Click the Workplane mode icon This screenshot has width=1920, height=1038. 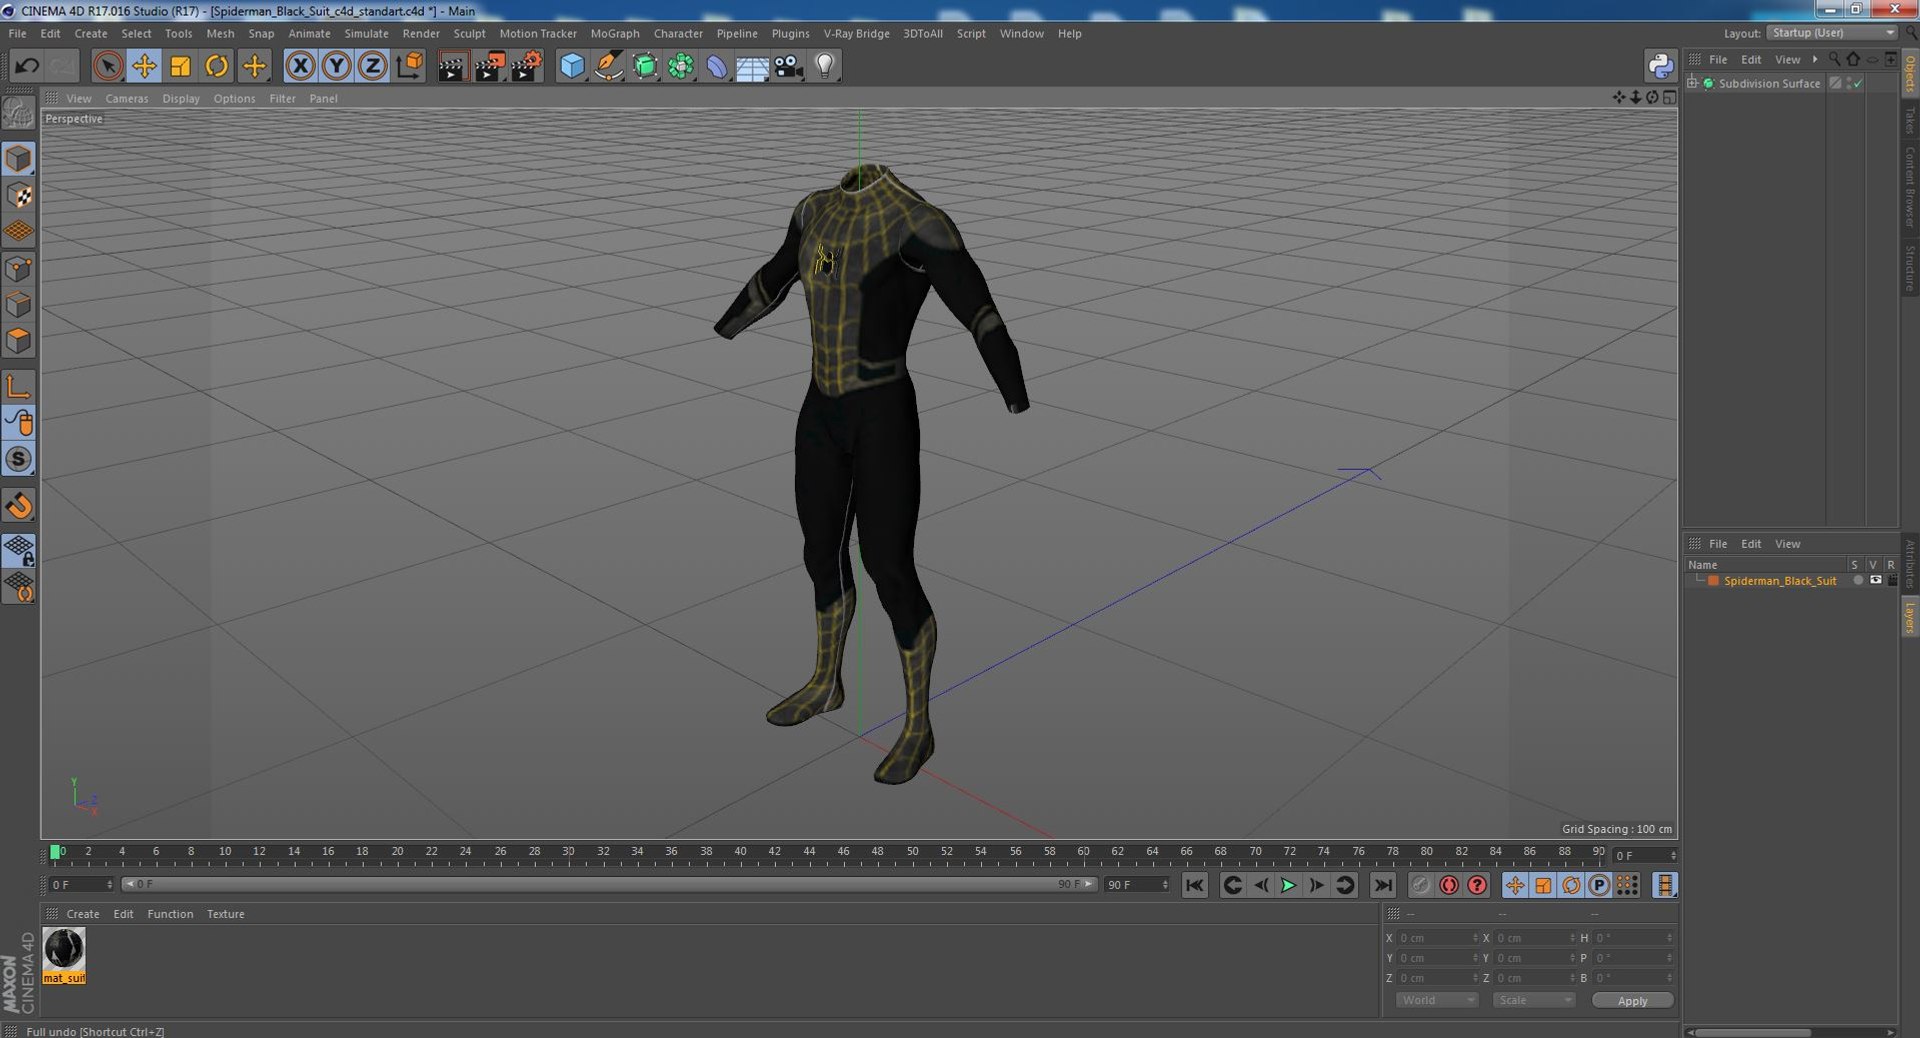[18, 232]
